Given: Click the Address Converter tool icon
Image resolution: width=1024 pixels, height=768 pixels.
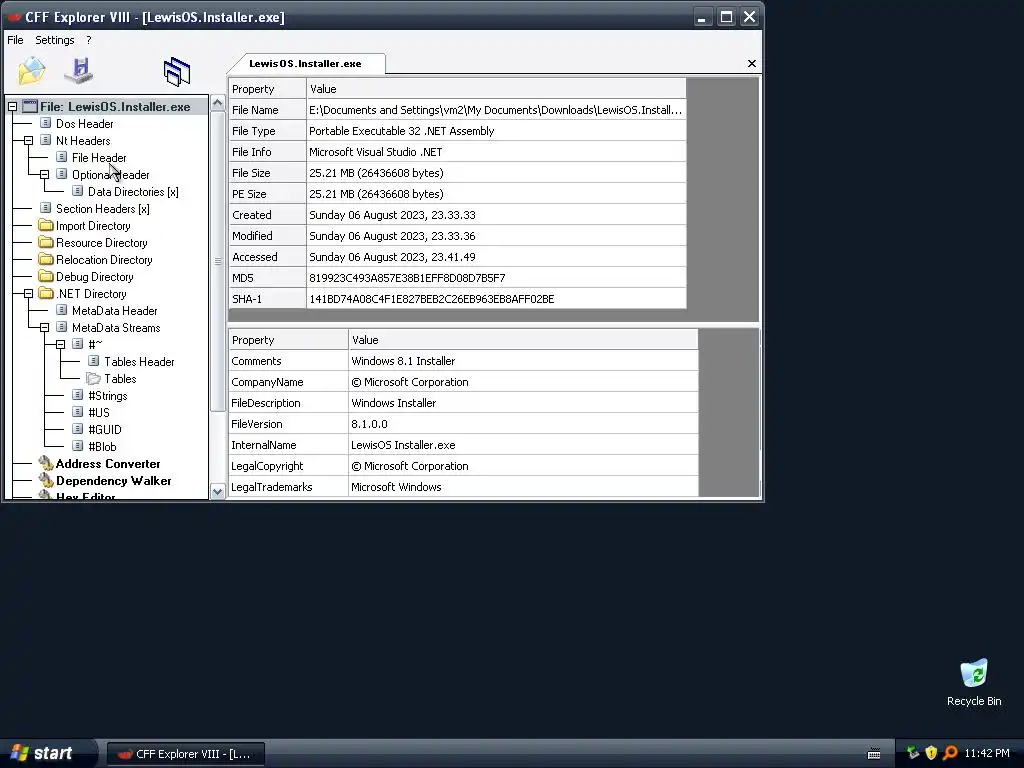Looking at the screenshot, I should pyautogui.click(x=46, y=463).
